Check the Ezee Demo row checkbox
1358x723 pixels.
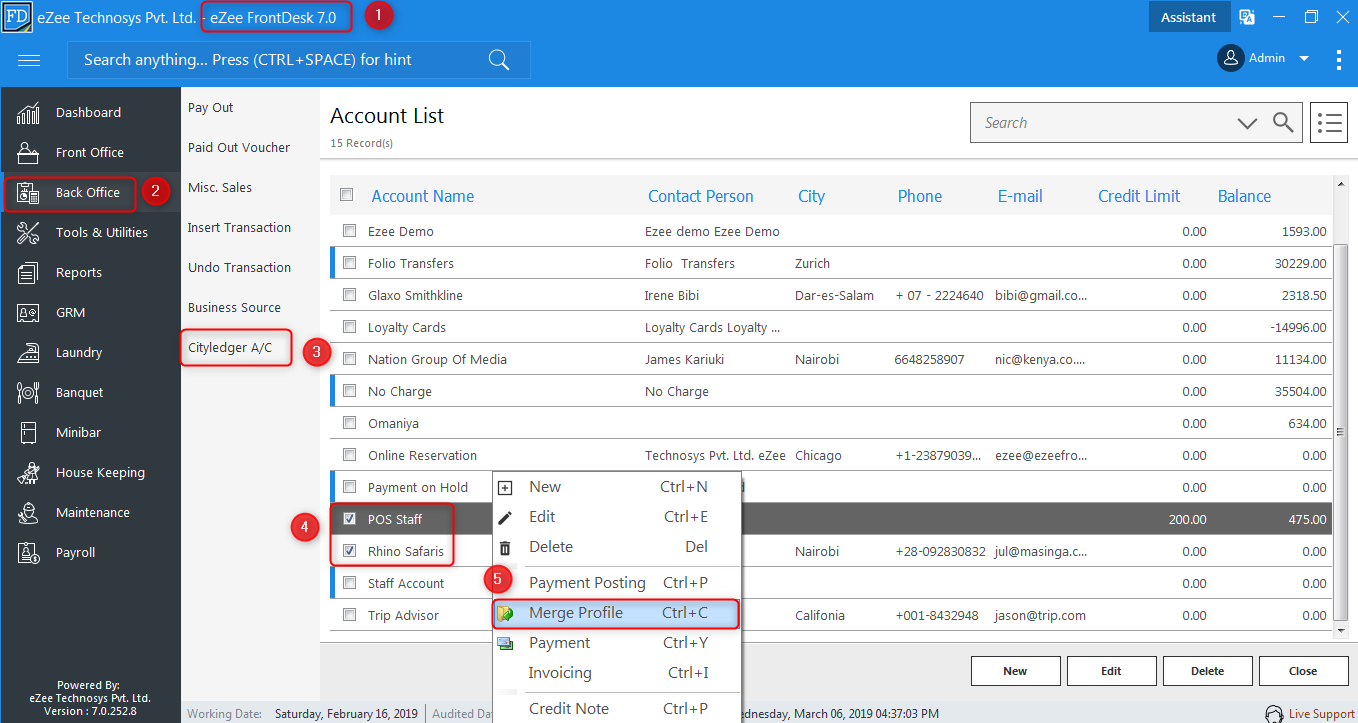(x=349, y=231)
